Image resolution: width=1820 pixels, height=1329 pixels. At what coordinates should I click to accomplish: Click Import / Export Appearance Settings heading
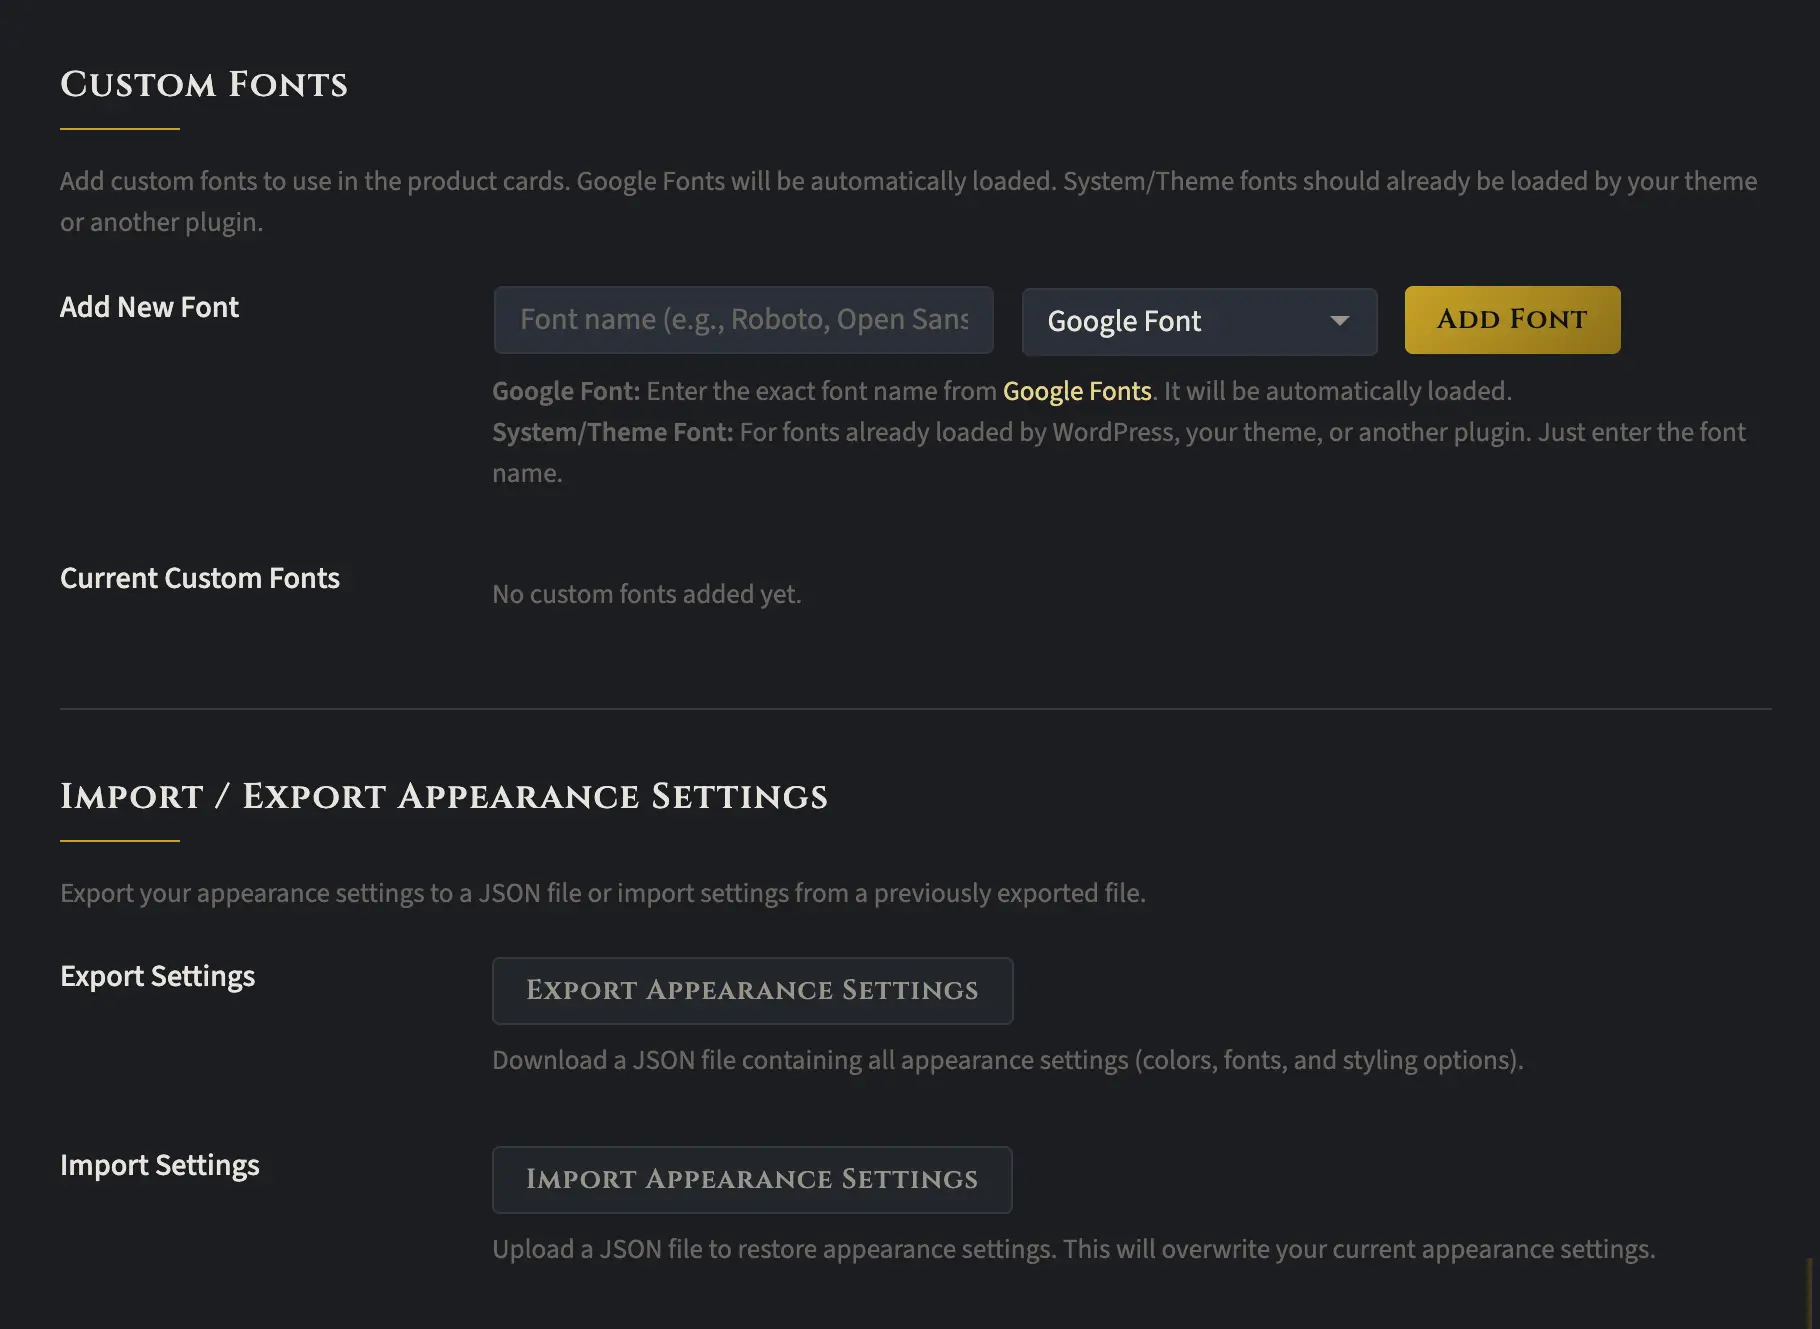tap(444, 797)
